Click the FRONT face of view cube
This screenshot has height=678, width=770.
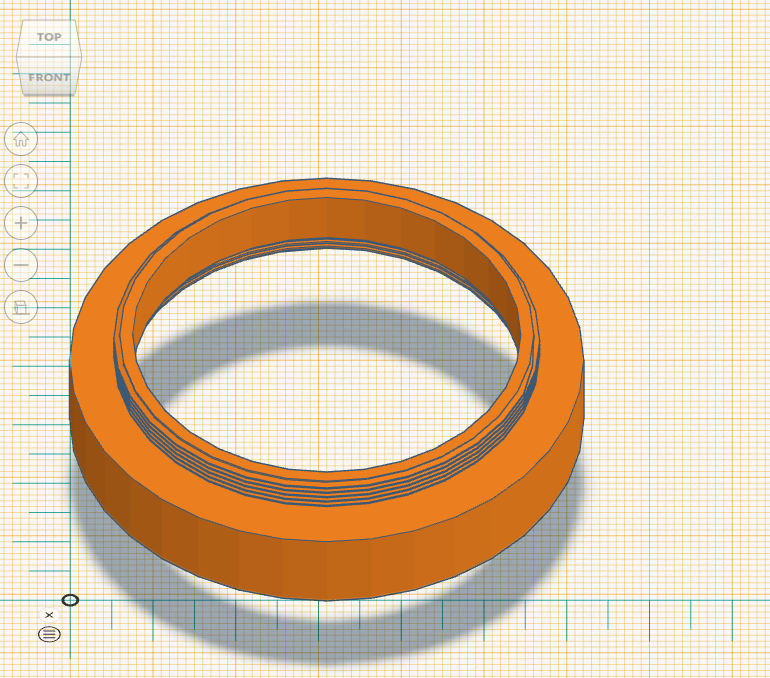point(49,77)
